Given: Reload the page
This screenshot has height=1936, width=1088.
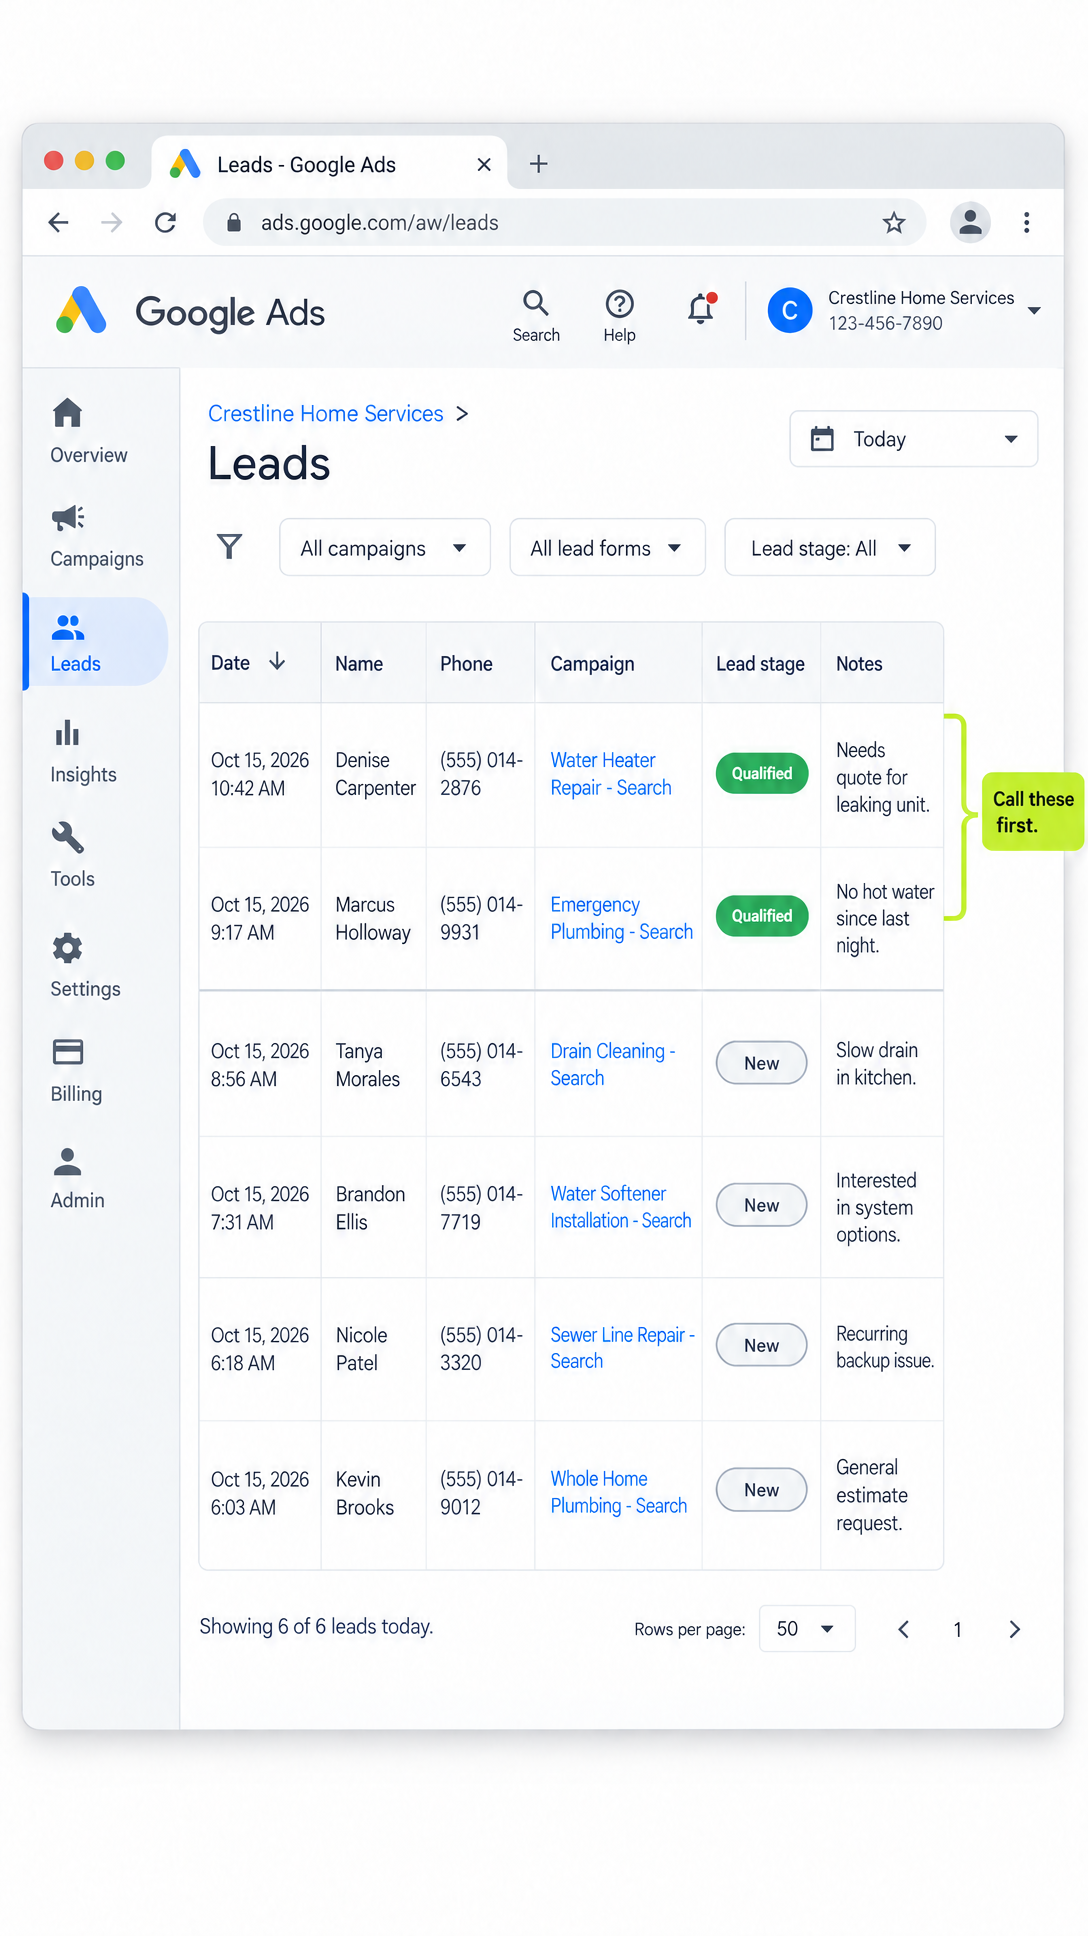Looking at the screenshot, I should tap(166, 222).
